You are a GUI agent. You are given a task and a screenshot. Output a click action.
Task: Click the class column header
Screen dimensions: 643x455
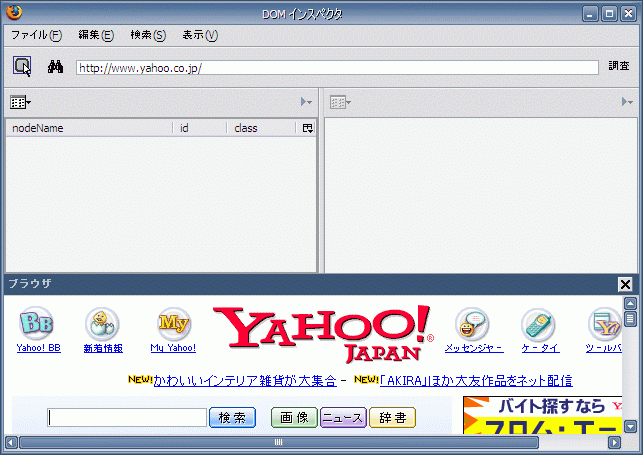pos(262,128)
